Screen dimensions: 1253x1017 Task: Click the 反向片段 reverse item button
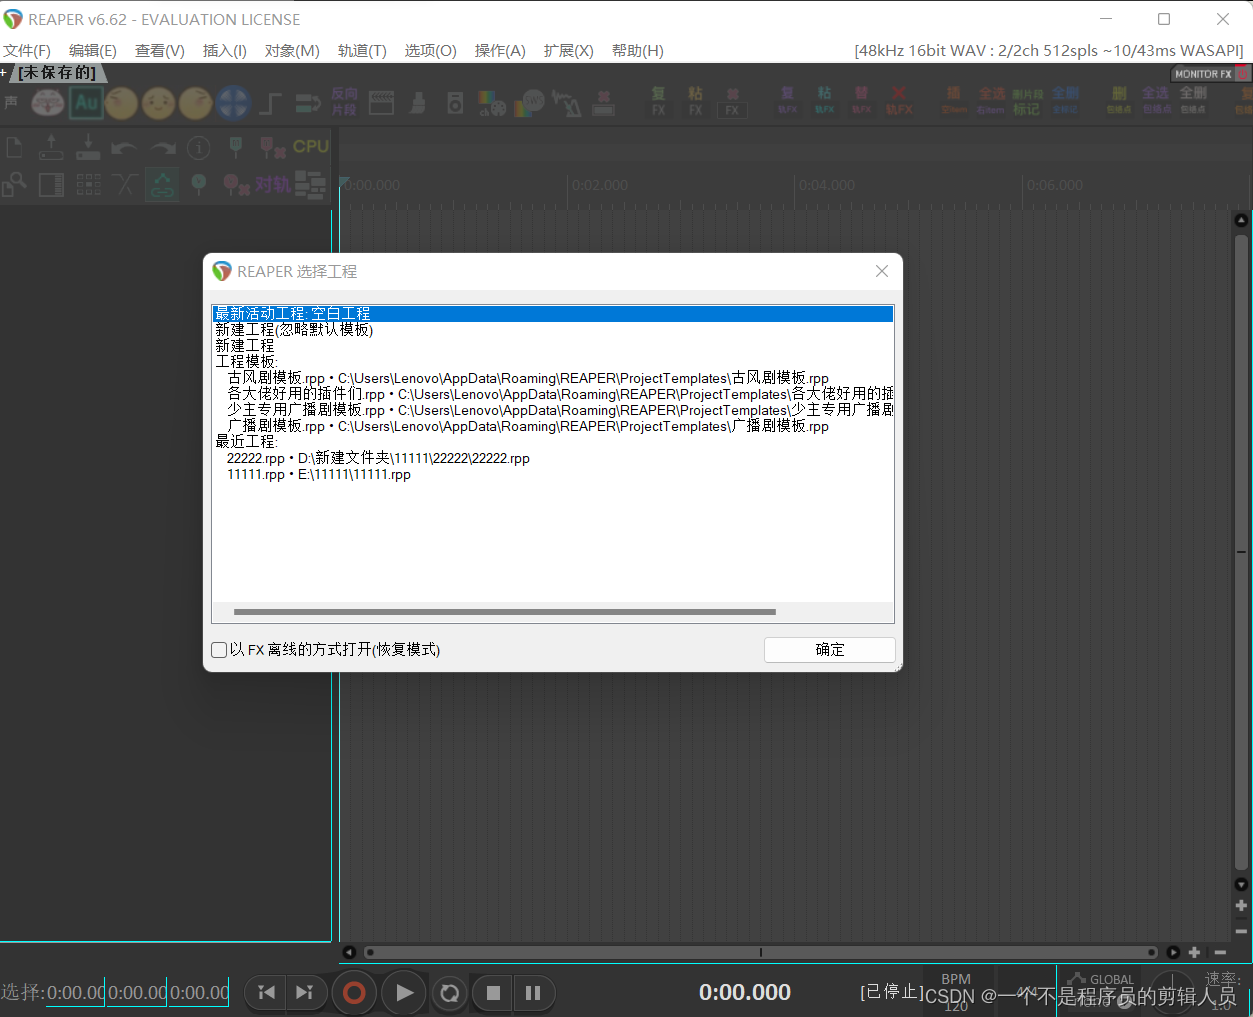344,101
